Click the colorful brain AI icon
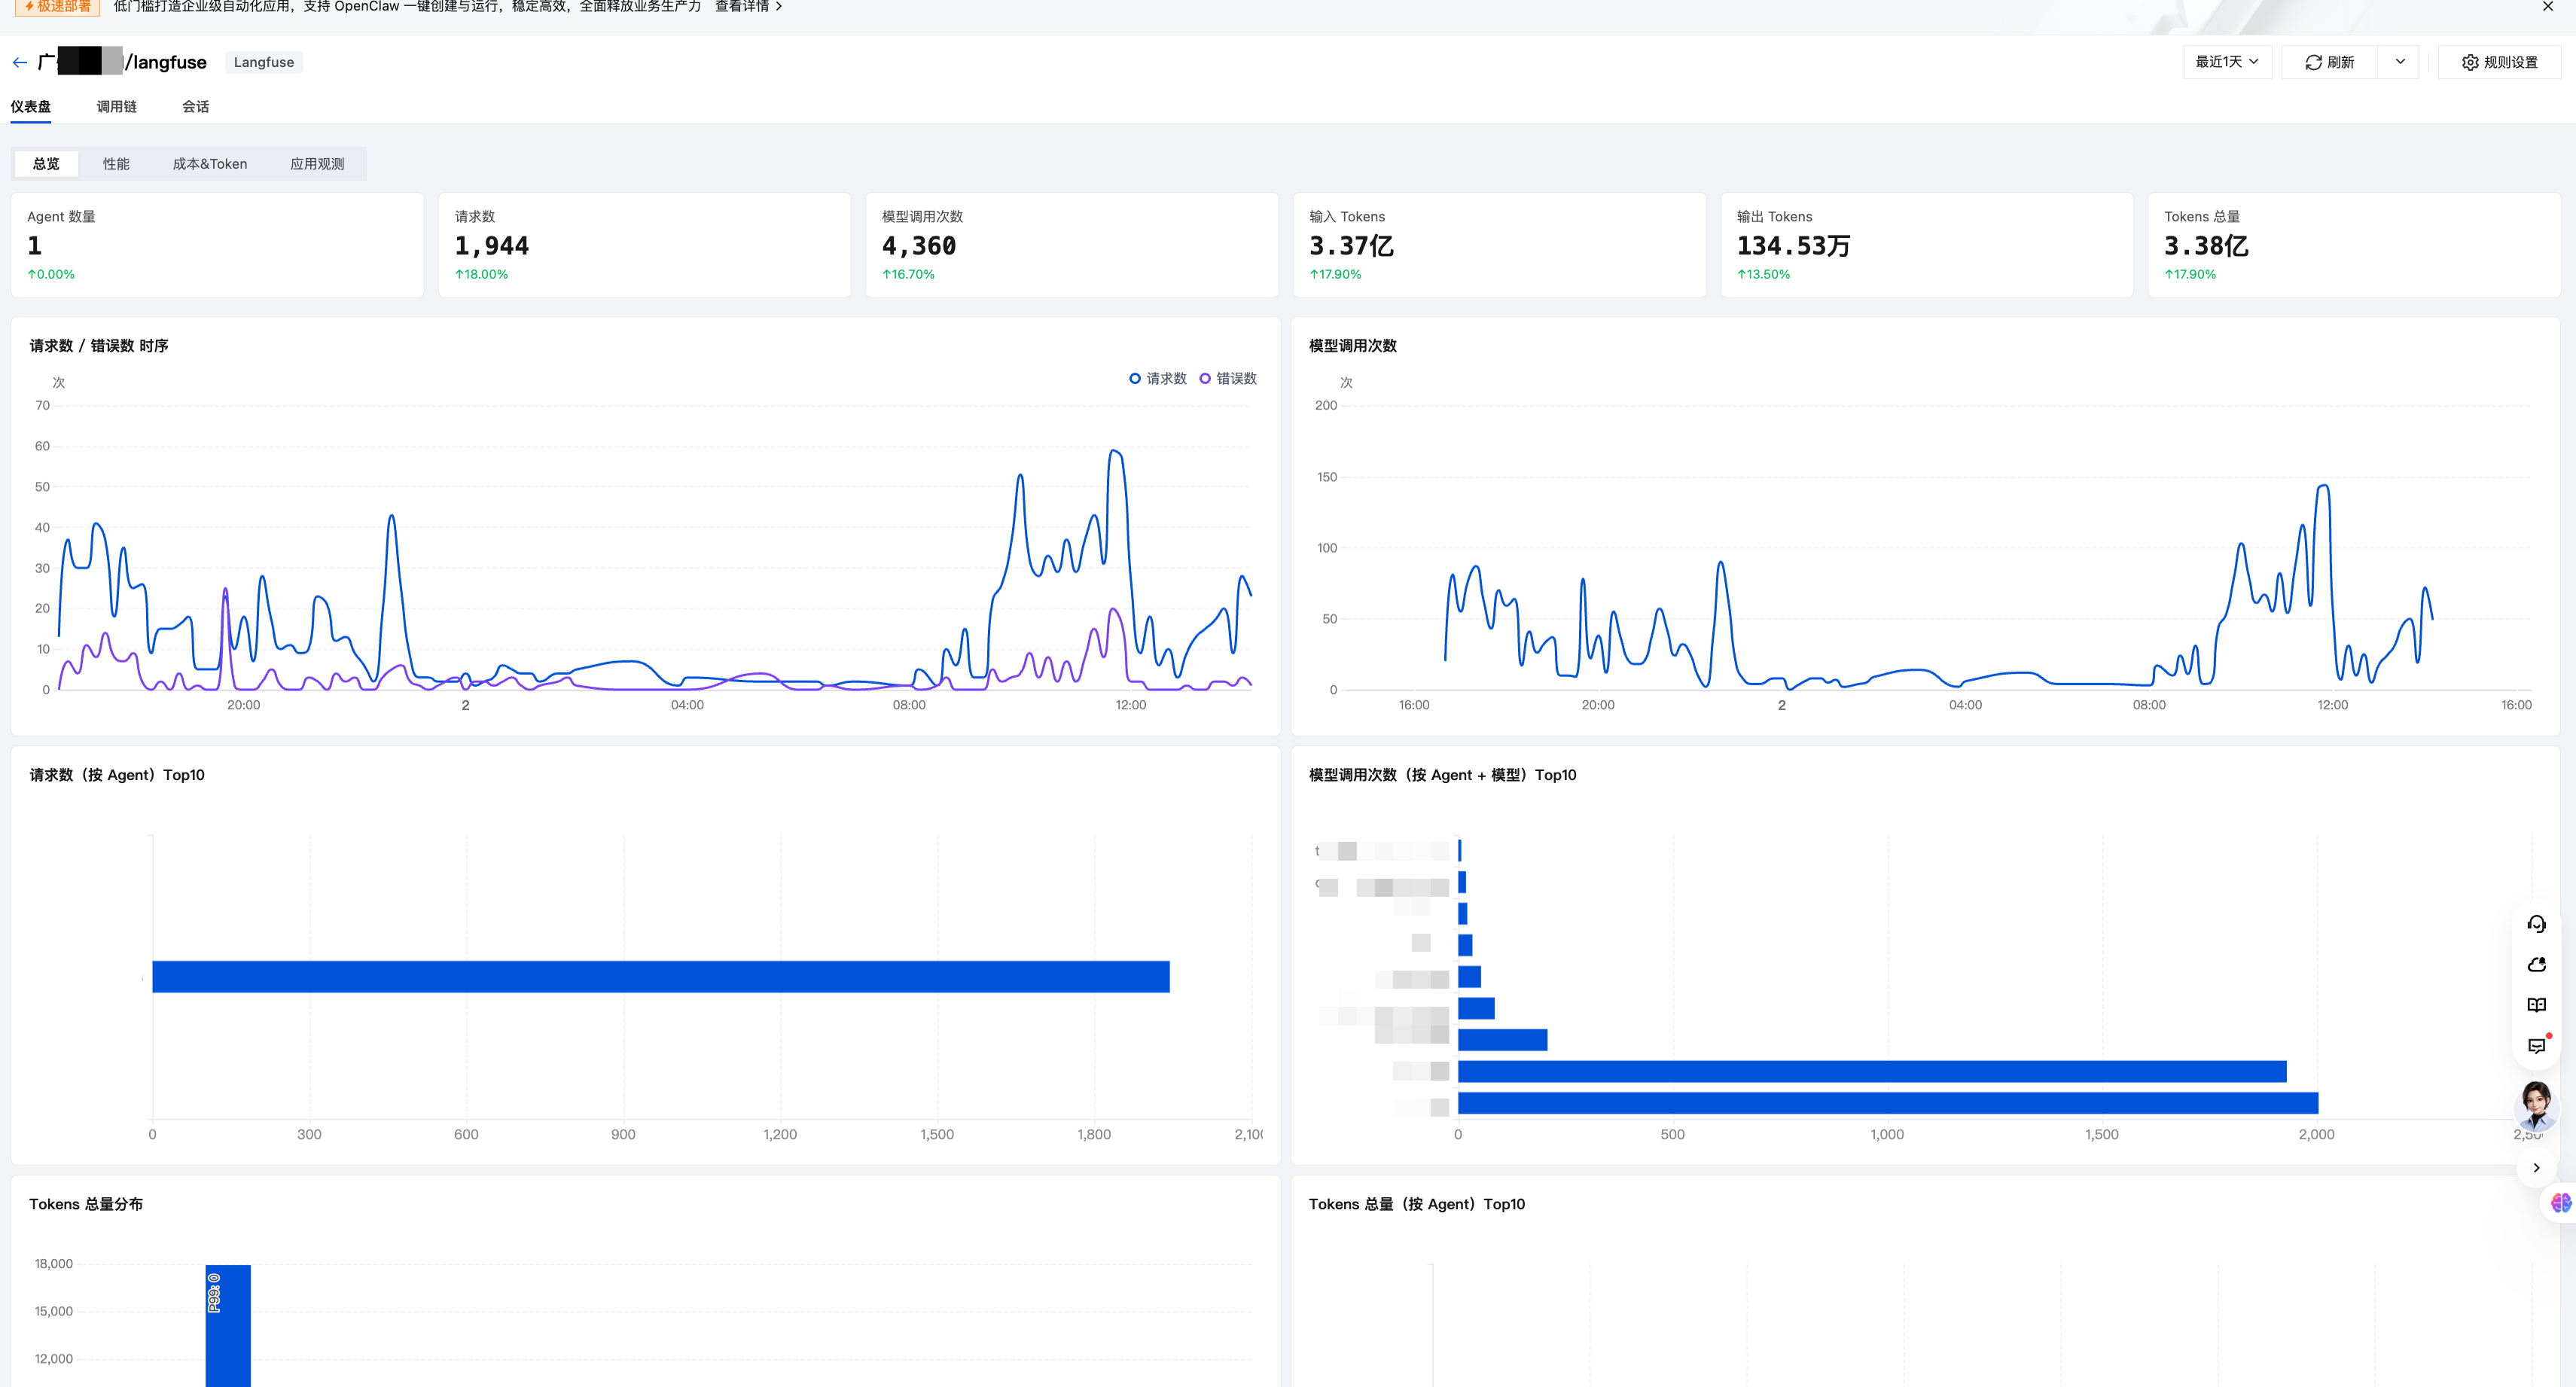 [x=2560, y=1202]
